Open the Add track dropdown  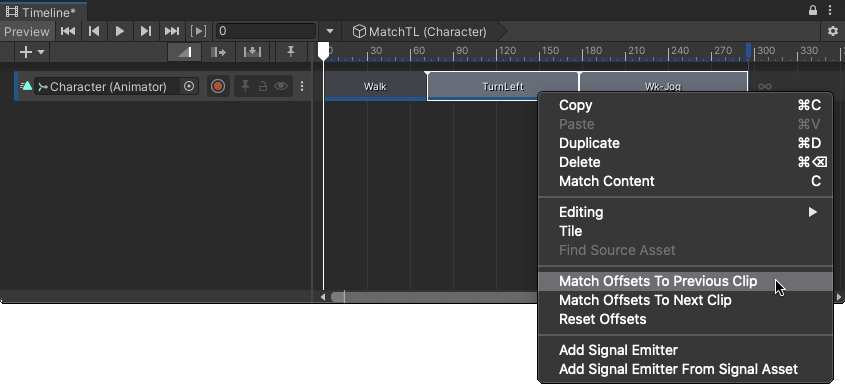click(x=32, y=52)
